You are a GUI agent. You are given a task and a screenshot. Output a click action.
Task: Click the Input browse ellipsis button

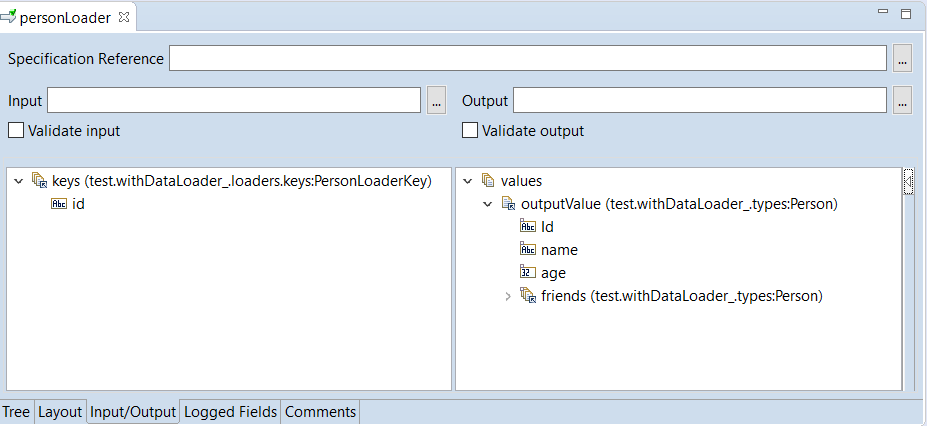[436, 101]
